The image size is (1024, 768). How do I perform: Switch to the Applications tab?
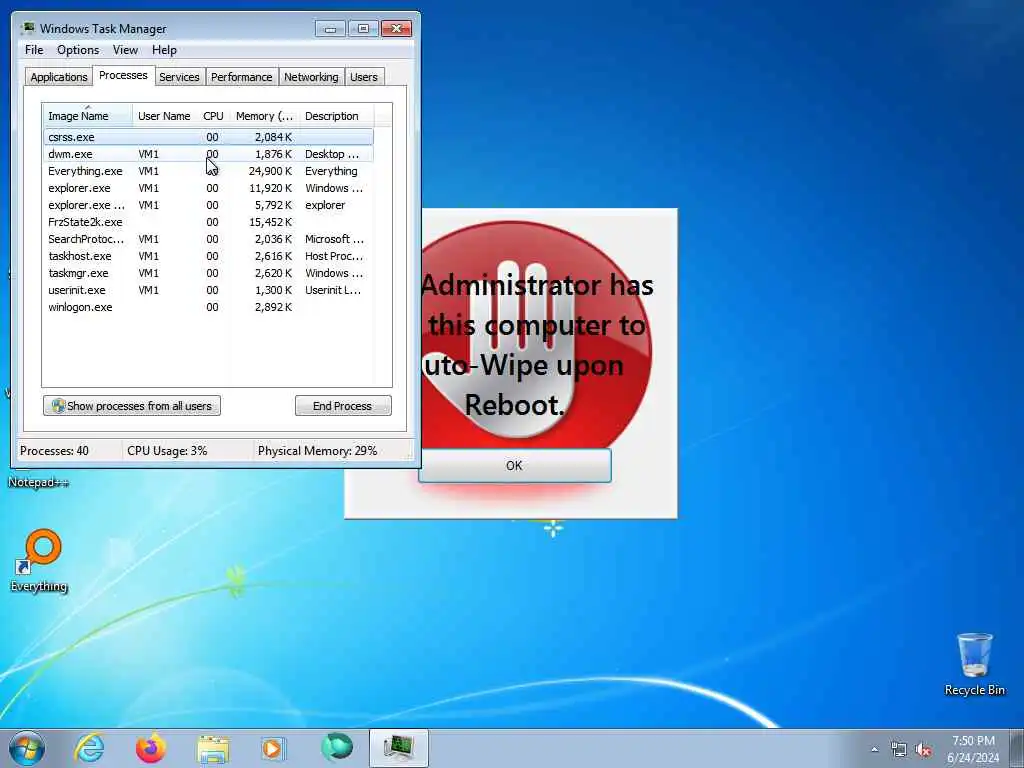[x=59, y=77]
